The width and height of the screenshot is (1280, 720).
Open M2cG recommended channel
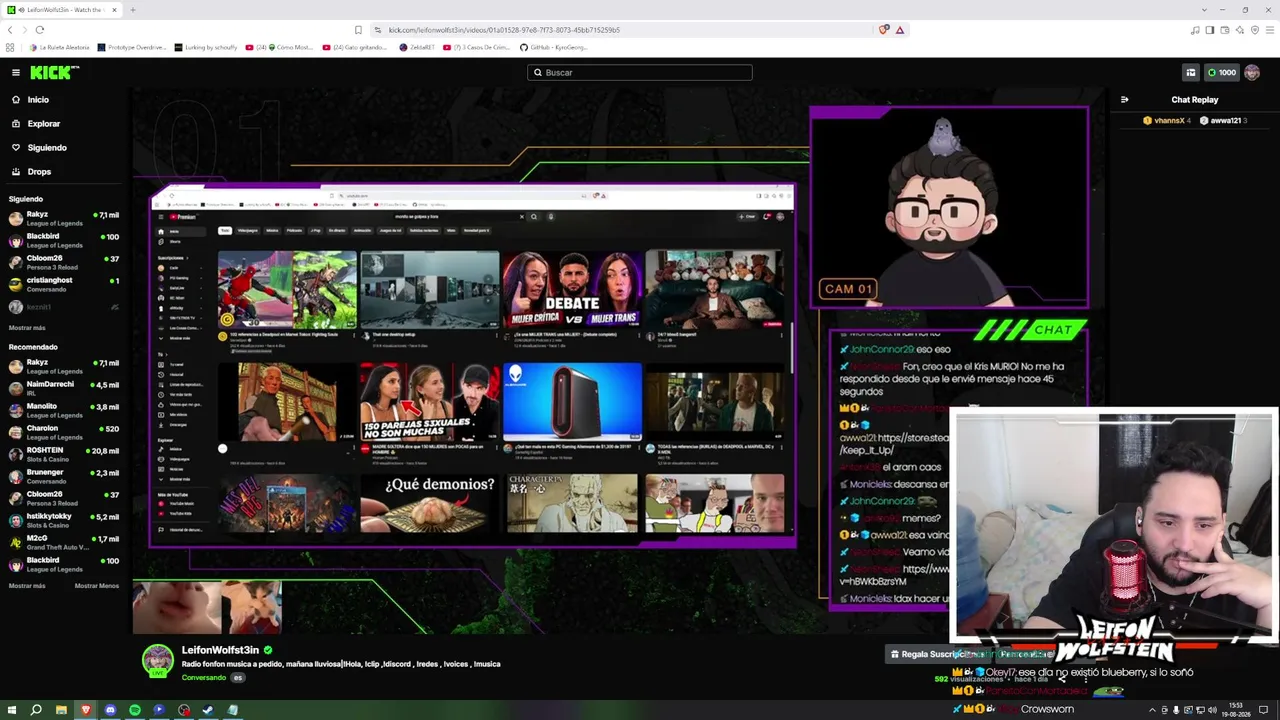click(x=64, y=542)
